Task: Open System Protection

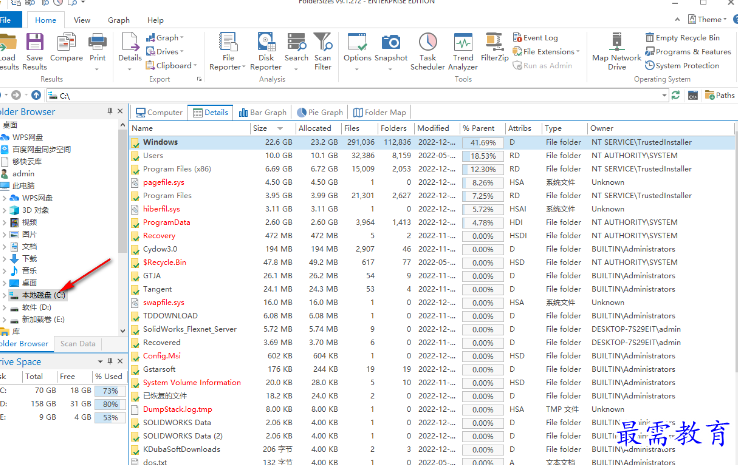Action: (x=682, y=65)
